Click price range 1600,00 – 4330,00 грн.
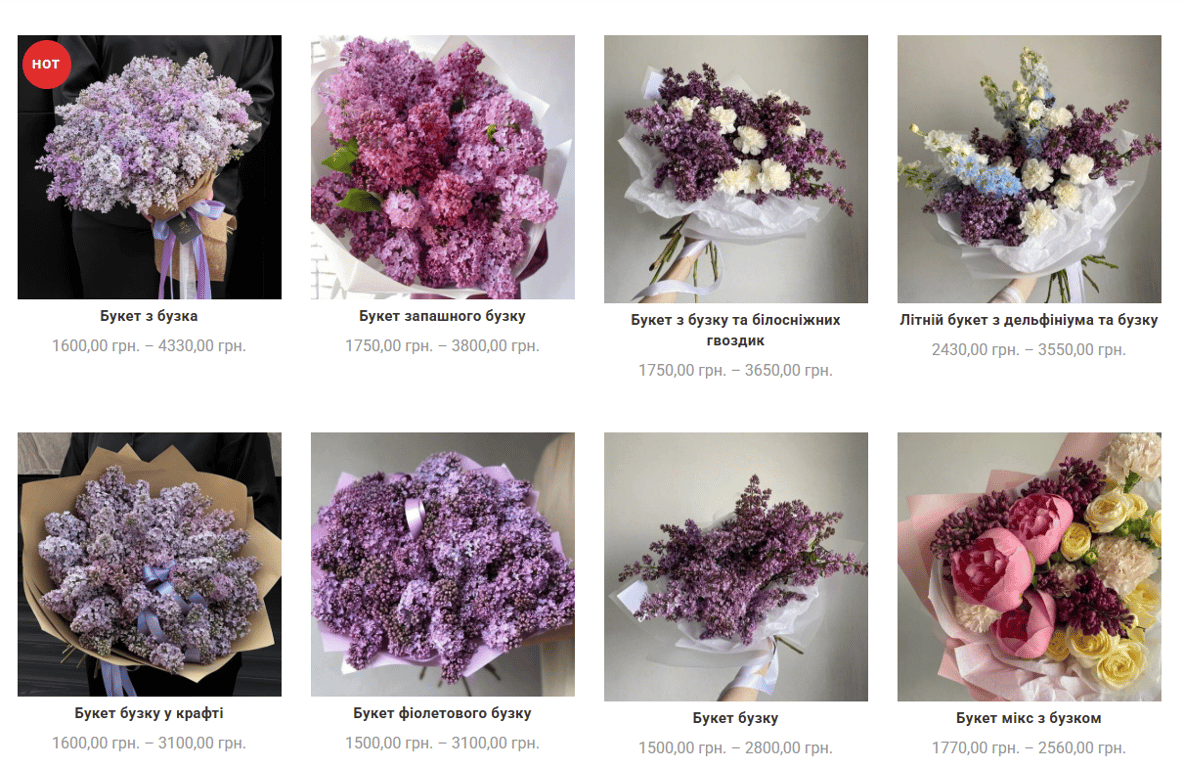The image size is (1183, 768). (x=149, y=346)
